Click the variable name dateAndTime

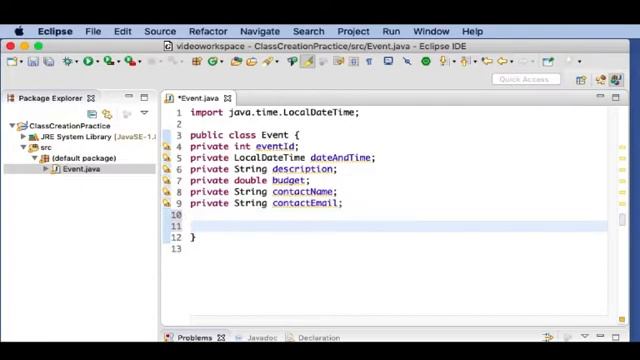point(340,158)
